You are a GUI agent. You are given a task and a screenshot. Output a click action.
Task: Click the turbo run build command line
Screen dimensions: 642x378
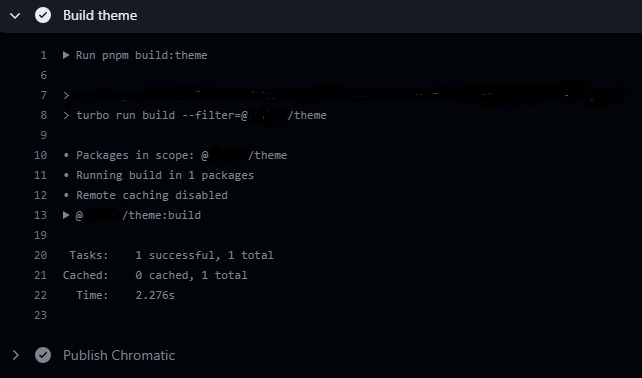tap(195, 115)
